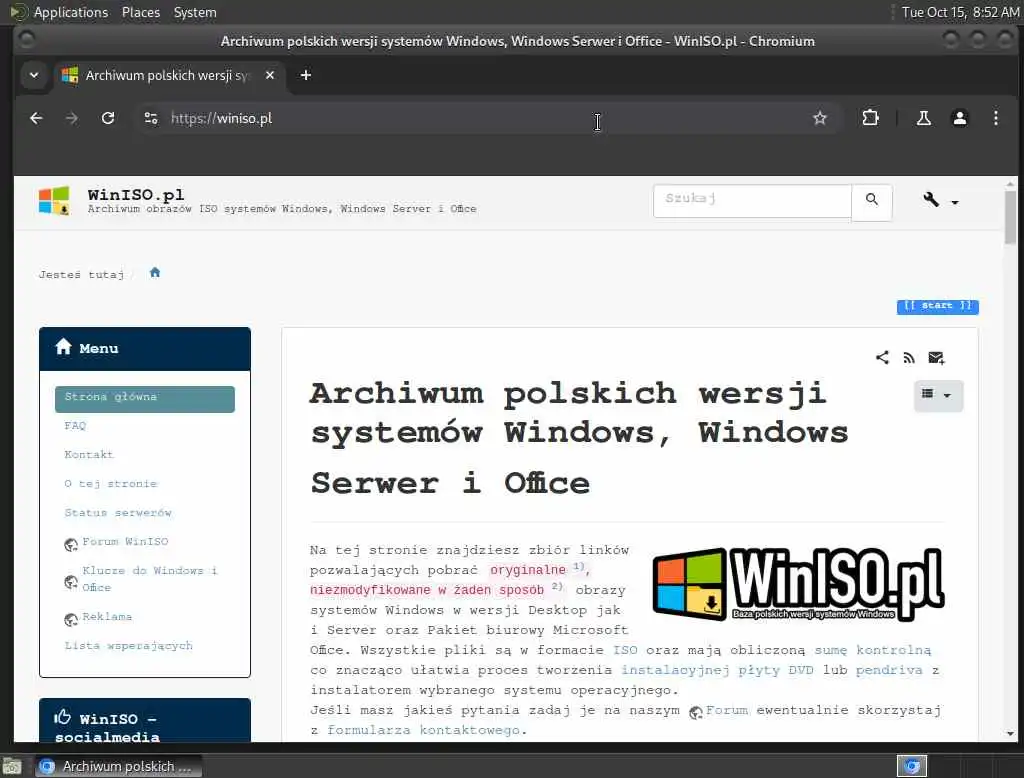
Task: Click footnote marker 2 after sposób
Action: pos(556,586)
